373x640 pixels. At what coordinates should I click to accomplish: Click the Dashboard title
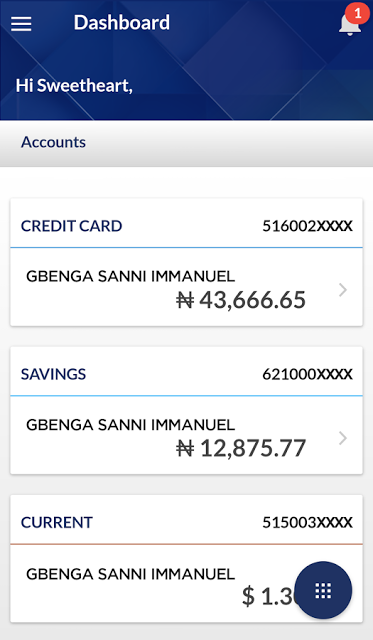tap(122, 22)
